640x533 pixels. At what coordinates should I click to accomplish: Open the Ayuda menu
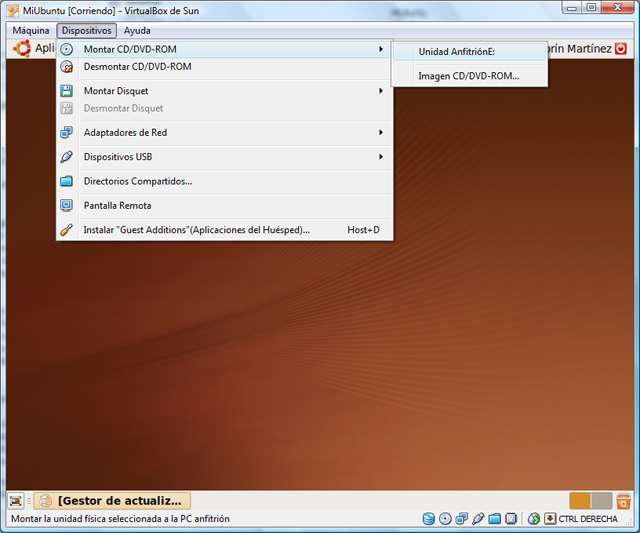(x=137, y=31)
